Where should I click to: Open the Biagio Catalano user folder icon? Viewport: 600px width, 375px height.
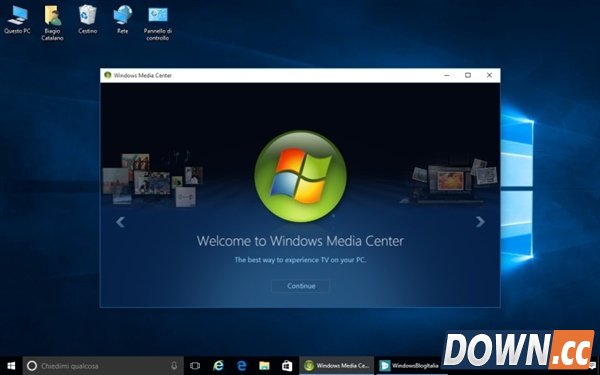click(52, 22)
